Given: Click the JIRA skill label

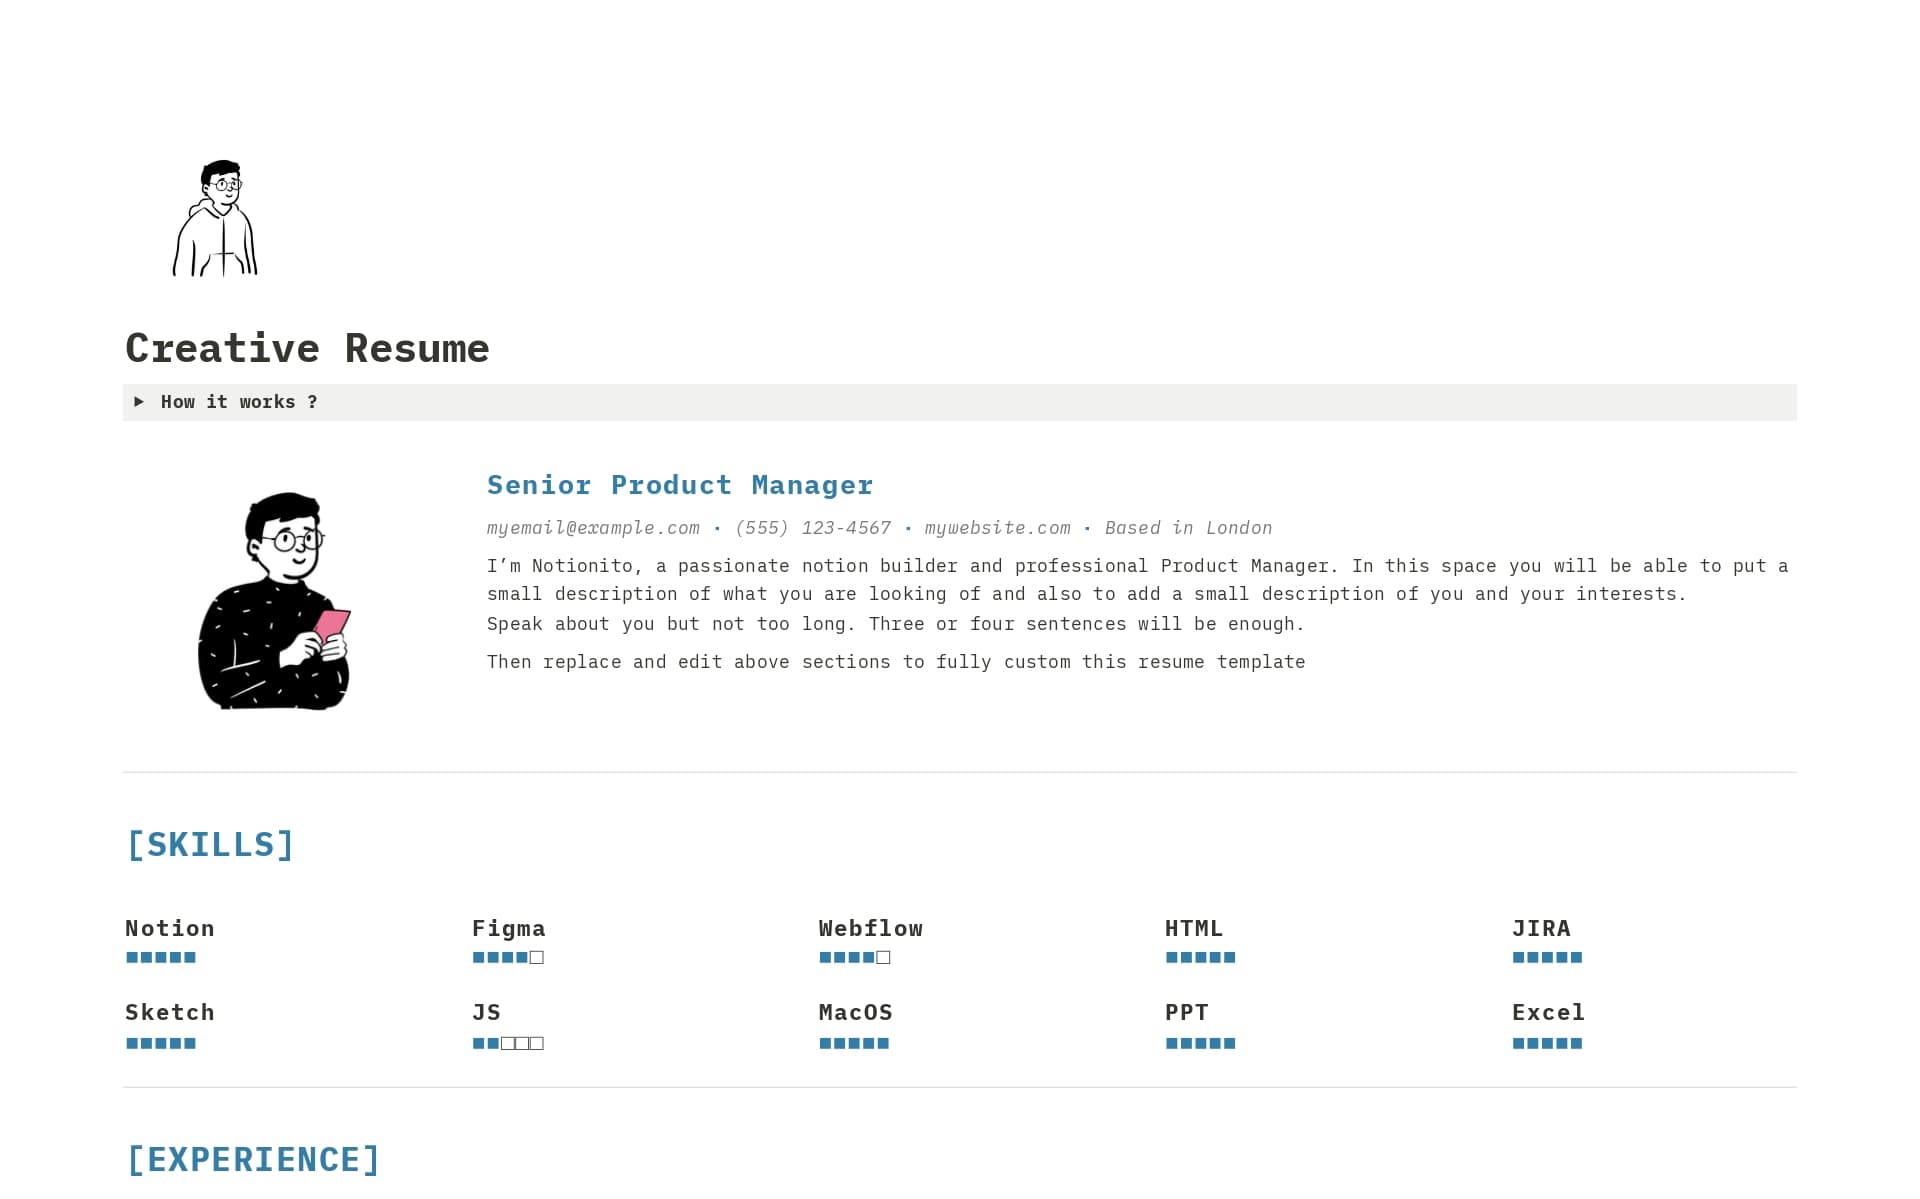Looking at the screenshot, I should click(1541, 928).
